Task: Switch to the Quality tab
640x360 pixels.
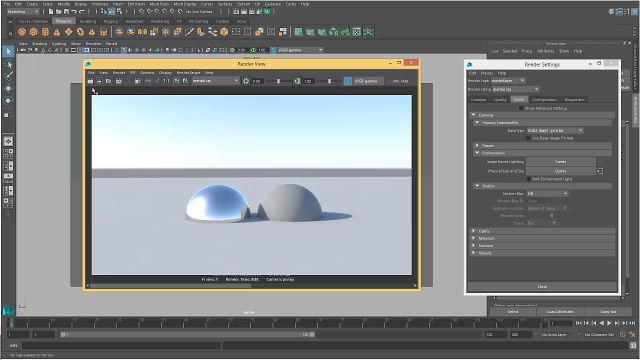Action: [x=500, y=100]
